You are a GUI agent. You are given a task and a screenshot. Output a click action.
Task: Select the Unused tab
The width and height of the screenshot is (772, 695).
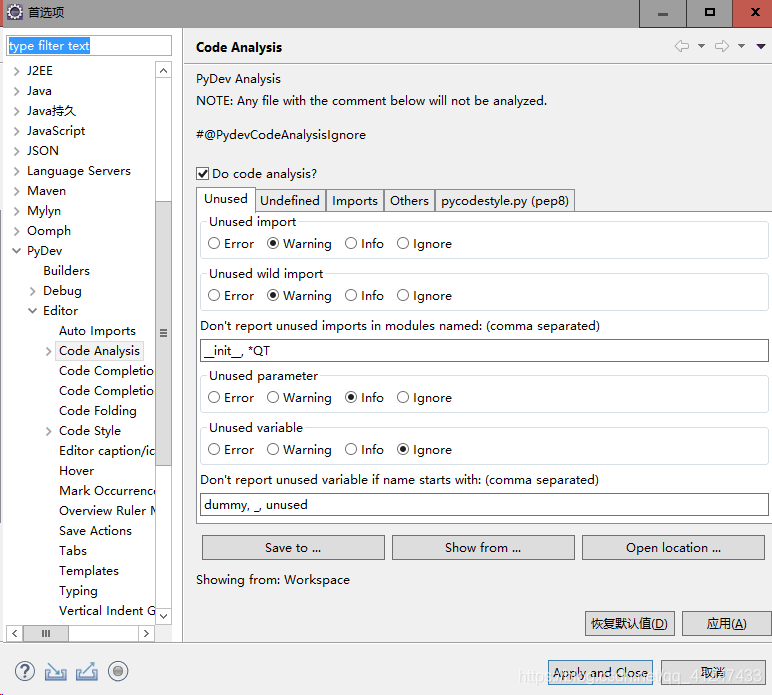point(226,199)
